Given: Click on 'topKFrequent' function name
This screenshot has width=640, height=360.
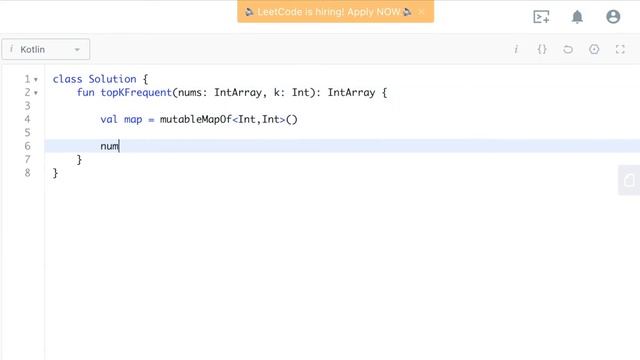Looking at the screenshot, I should [136, 93].
